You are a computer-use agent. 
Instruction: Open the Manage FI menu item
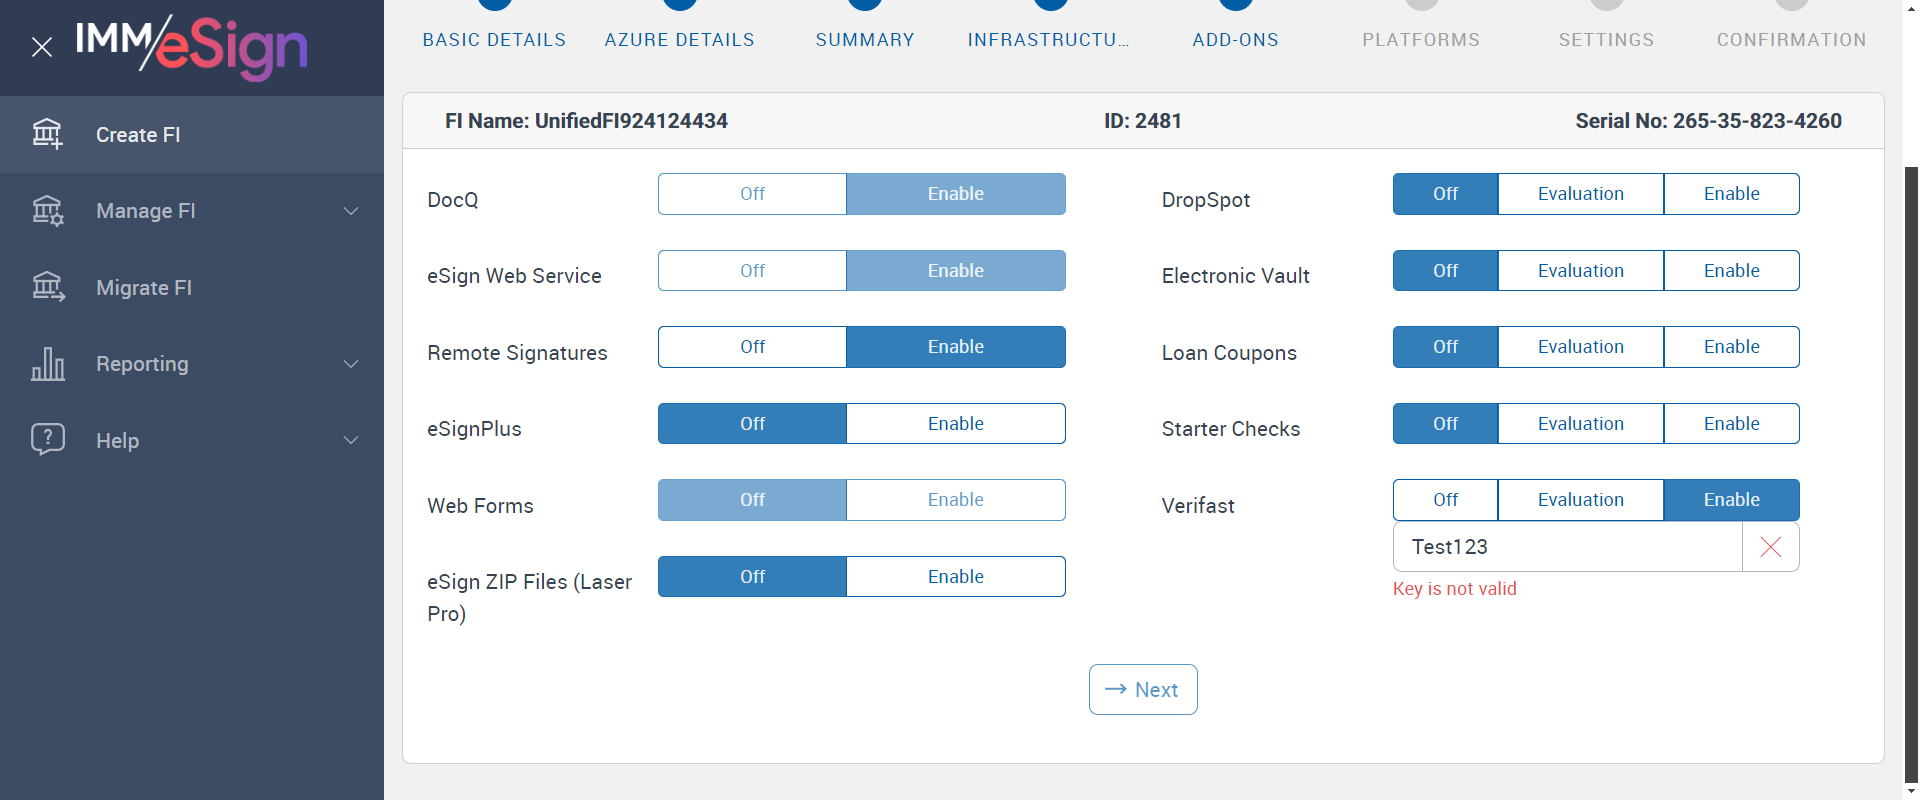tap(192, 211)
